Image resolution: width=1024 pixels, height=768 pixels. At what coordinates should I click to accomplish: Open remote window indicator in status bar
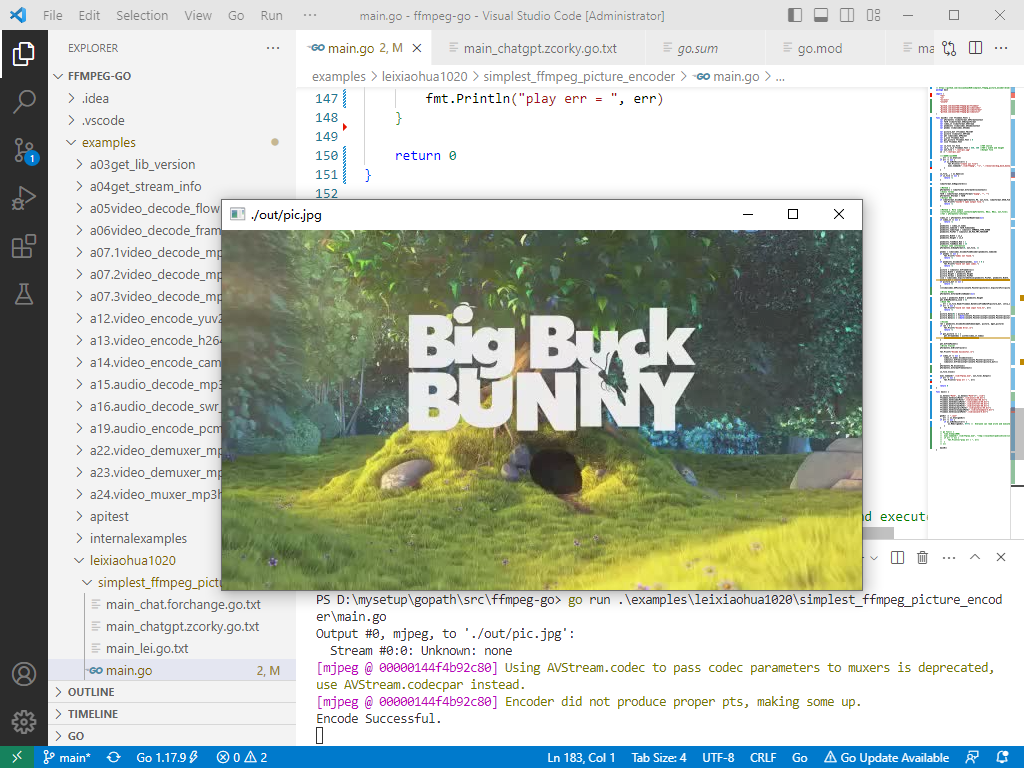(x=17, y=757)
